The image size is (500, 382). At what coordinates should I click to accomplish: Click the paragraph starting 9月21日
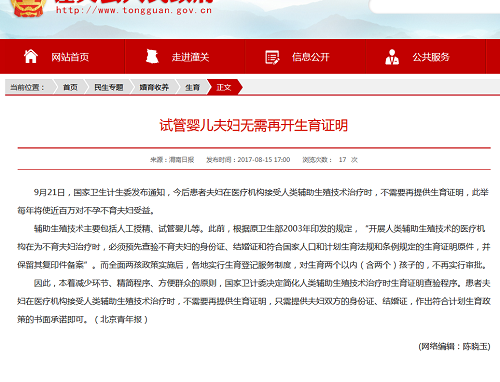click(x=253, y=201)
